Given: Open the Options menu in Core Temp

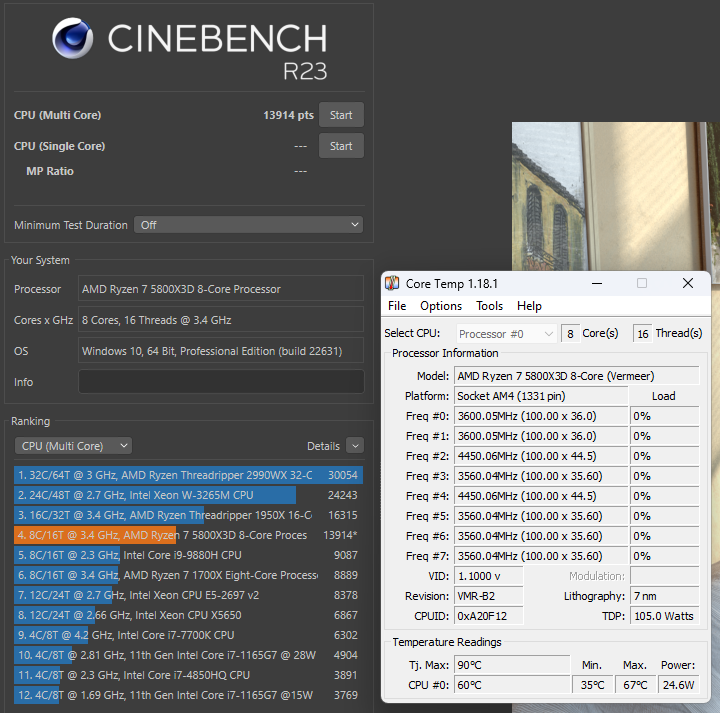Looking at the screenshot, I should click(441, 306).
